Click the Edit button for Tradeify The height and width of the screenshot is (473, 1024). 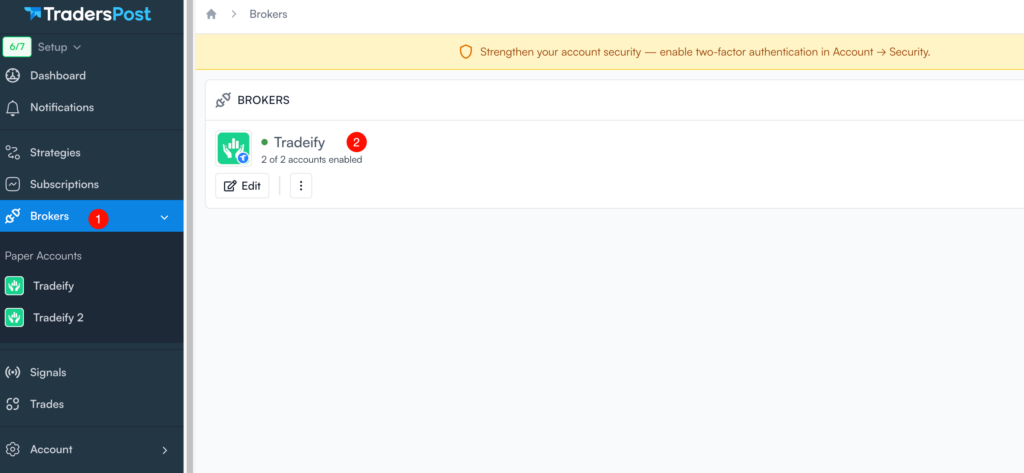point(242,186)
